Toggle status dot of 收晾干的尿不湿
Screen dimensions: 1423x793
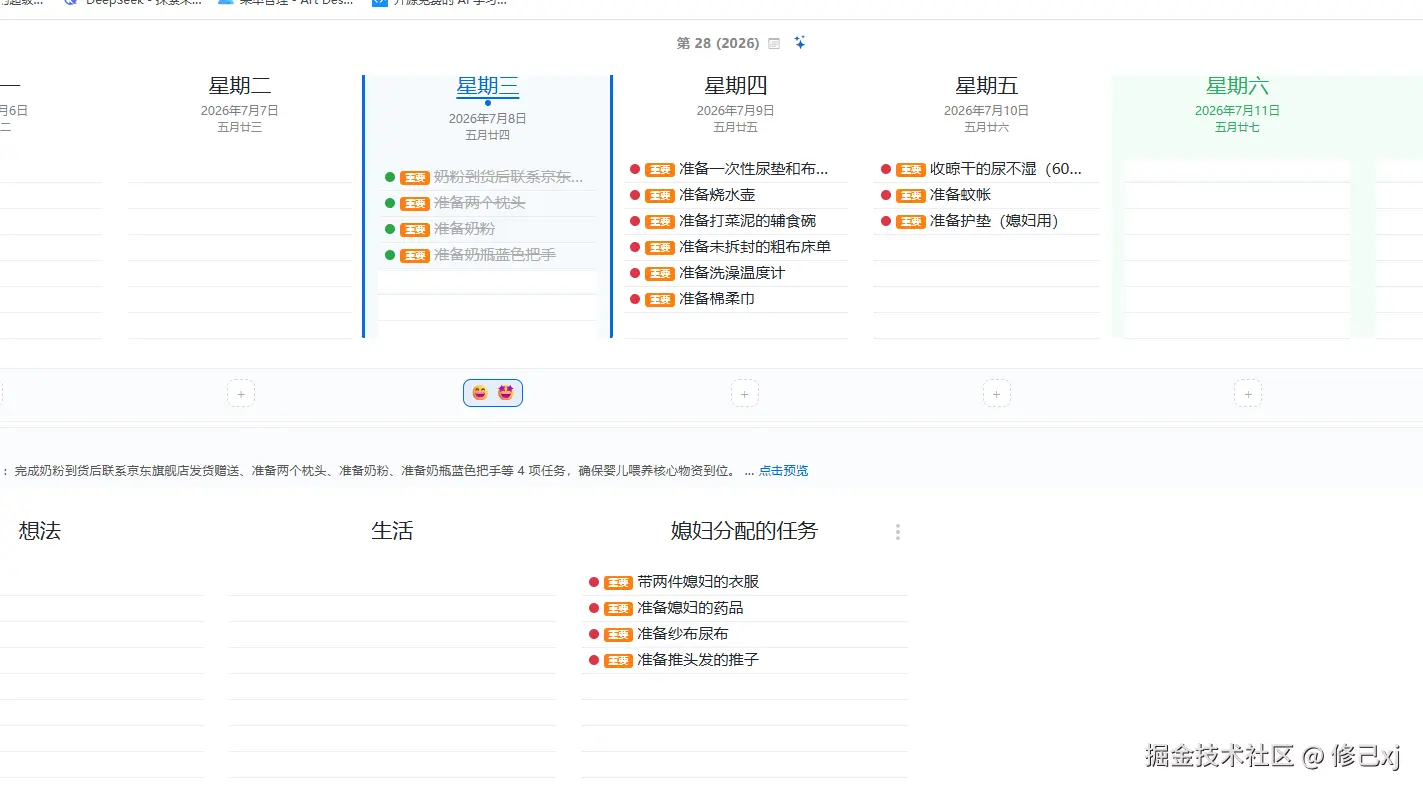point(886,169)
